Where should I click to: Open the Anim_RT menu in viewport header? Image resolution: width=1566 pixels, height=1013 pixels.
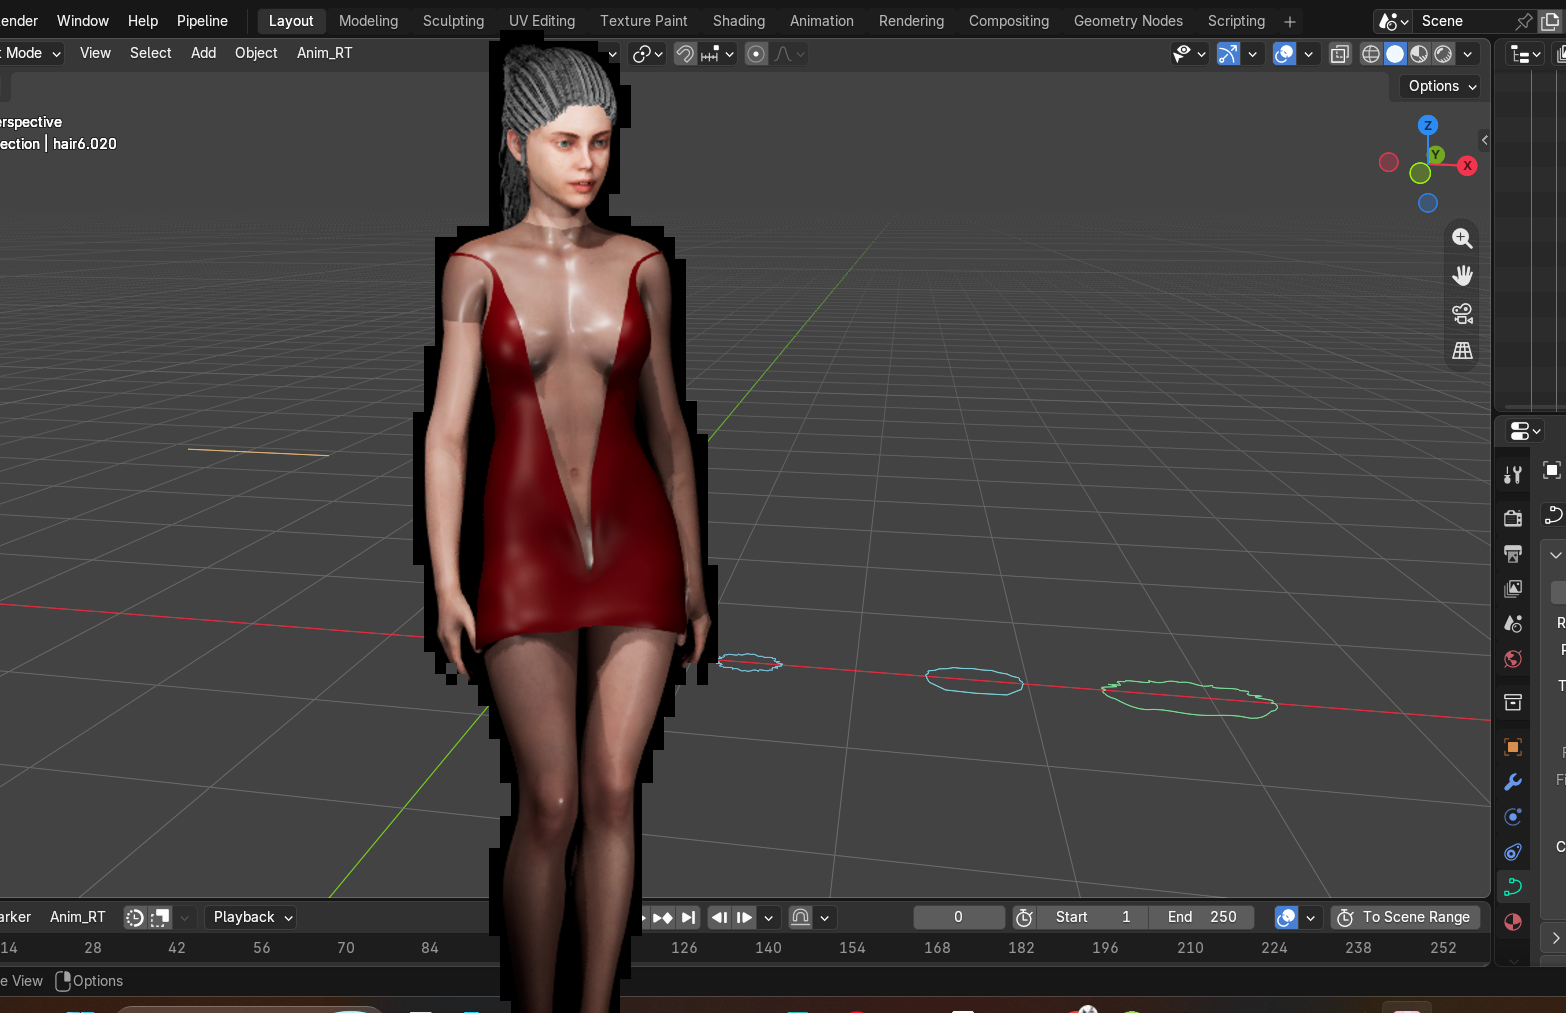point(324,53)
